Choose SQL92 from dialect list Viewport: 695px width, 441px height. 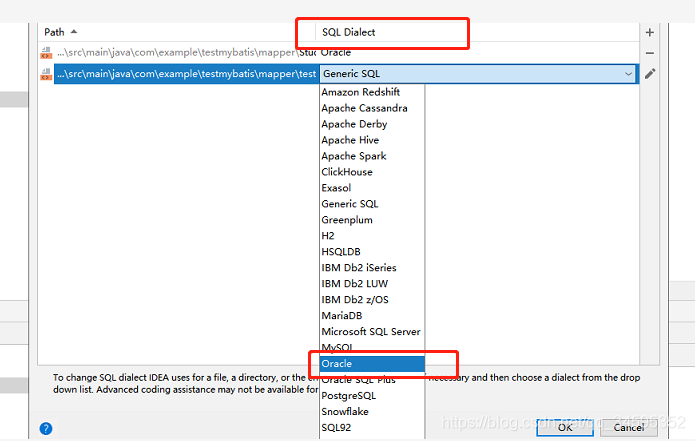coord(371,427)
